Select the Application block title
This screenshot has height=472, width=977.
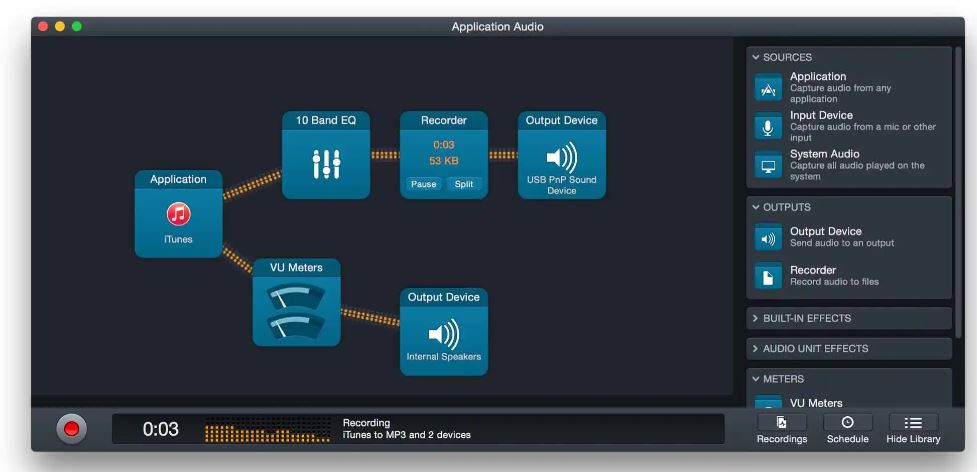point(178,179)
